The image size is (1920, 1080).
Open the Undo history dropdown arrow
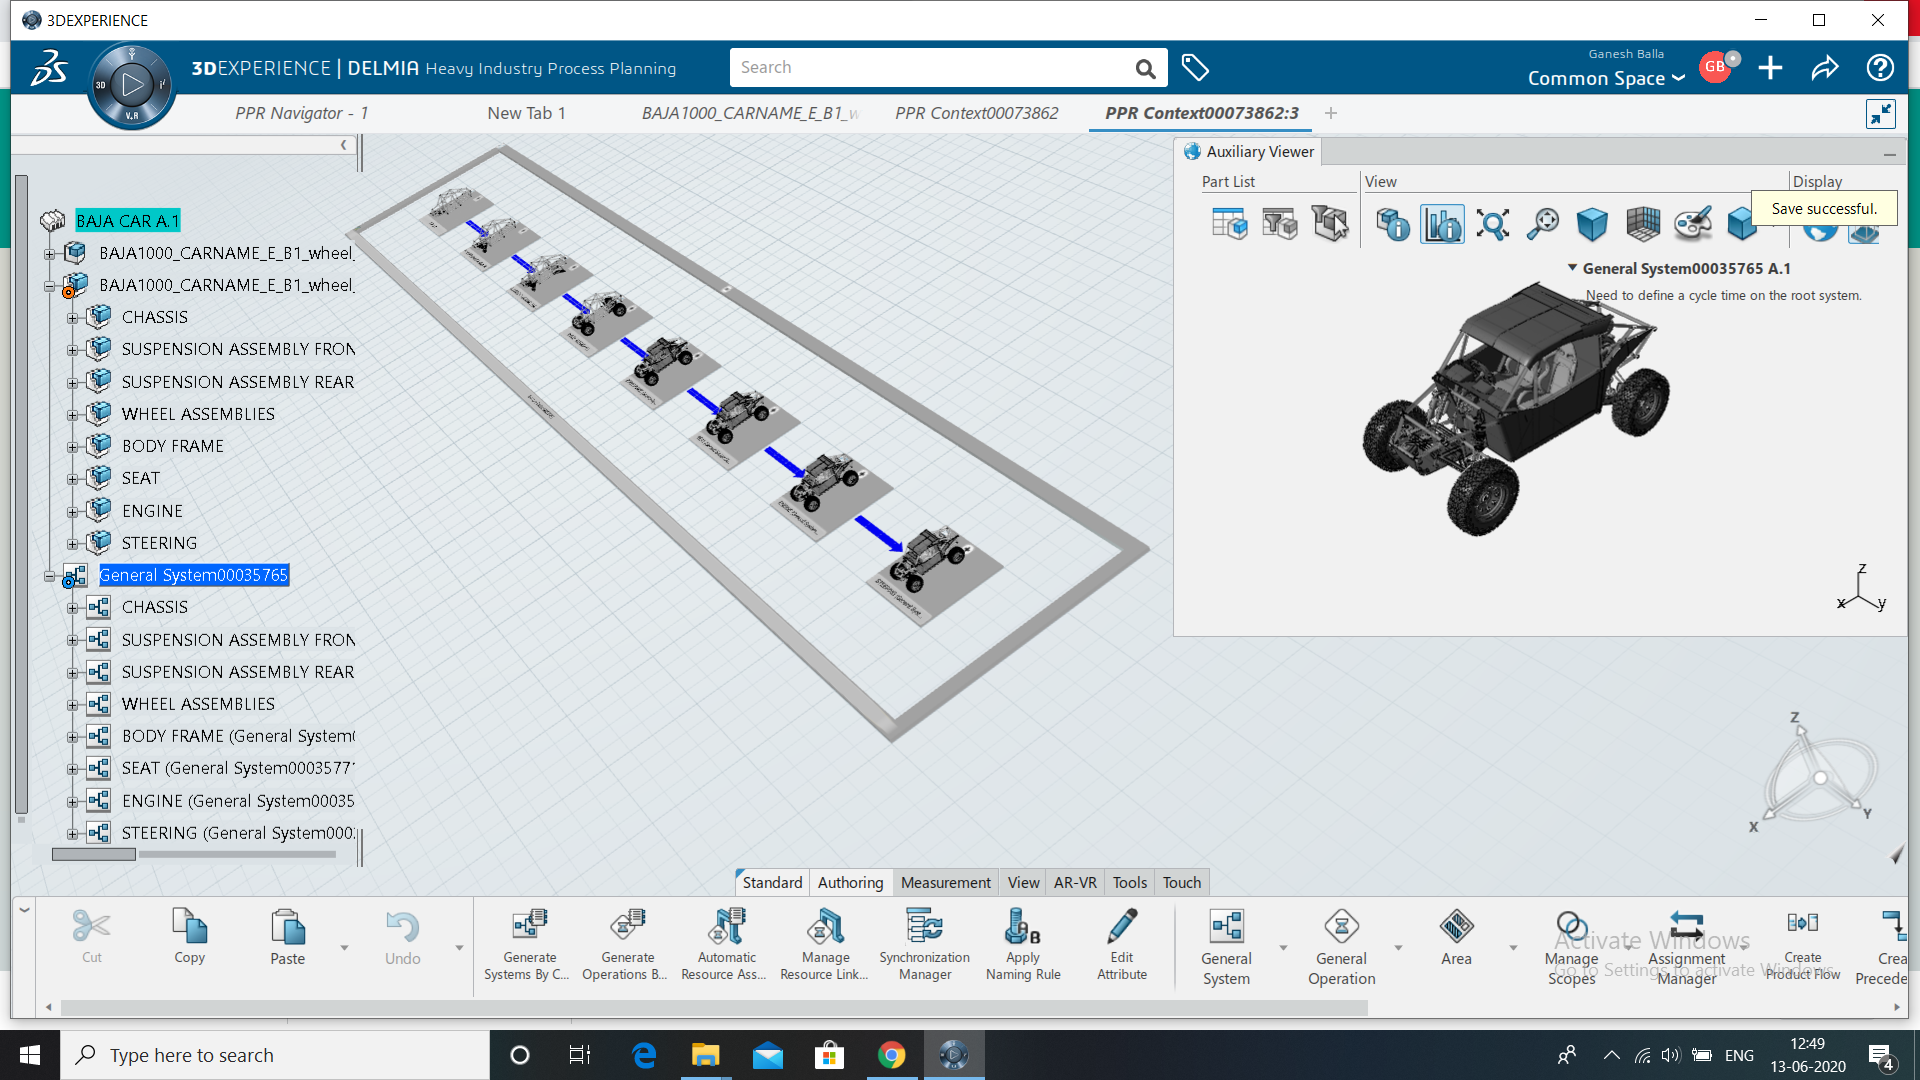pyautogui.click(x=459, y=947)
